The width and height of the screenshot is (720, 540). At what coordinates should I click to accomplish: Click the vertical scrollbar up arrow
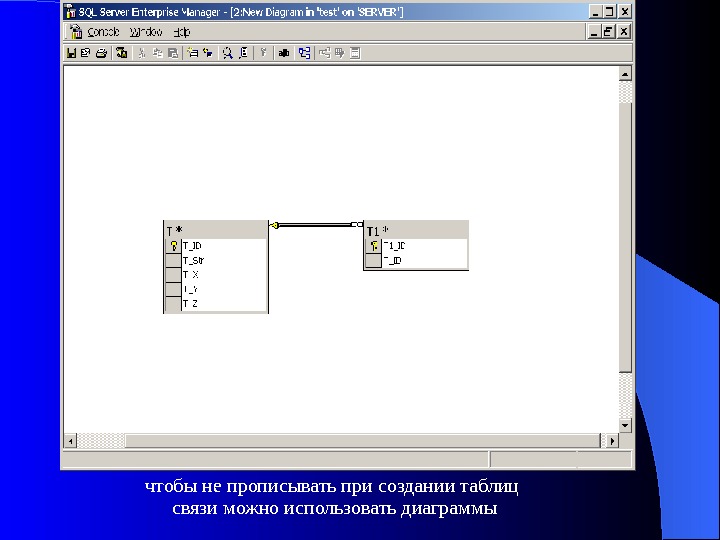coord(625,74)
